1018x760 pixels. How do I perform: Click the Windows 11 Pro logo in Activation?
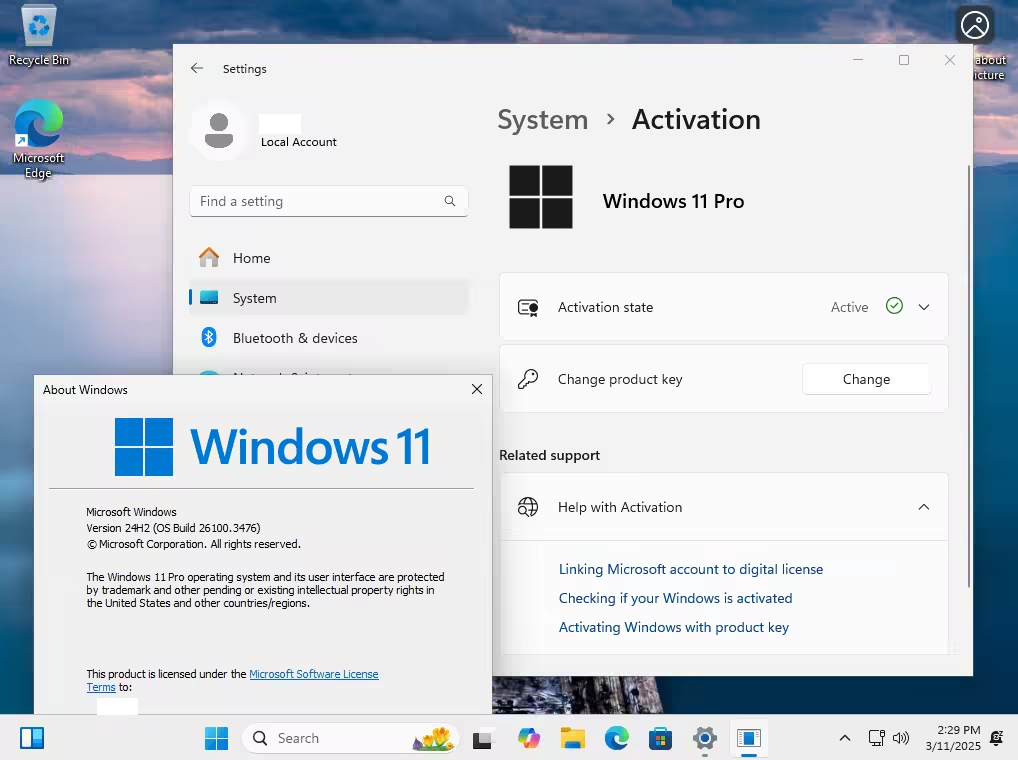[541, 197]
